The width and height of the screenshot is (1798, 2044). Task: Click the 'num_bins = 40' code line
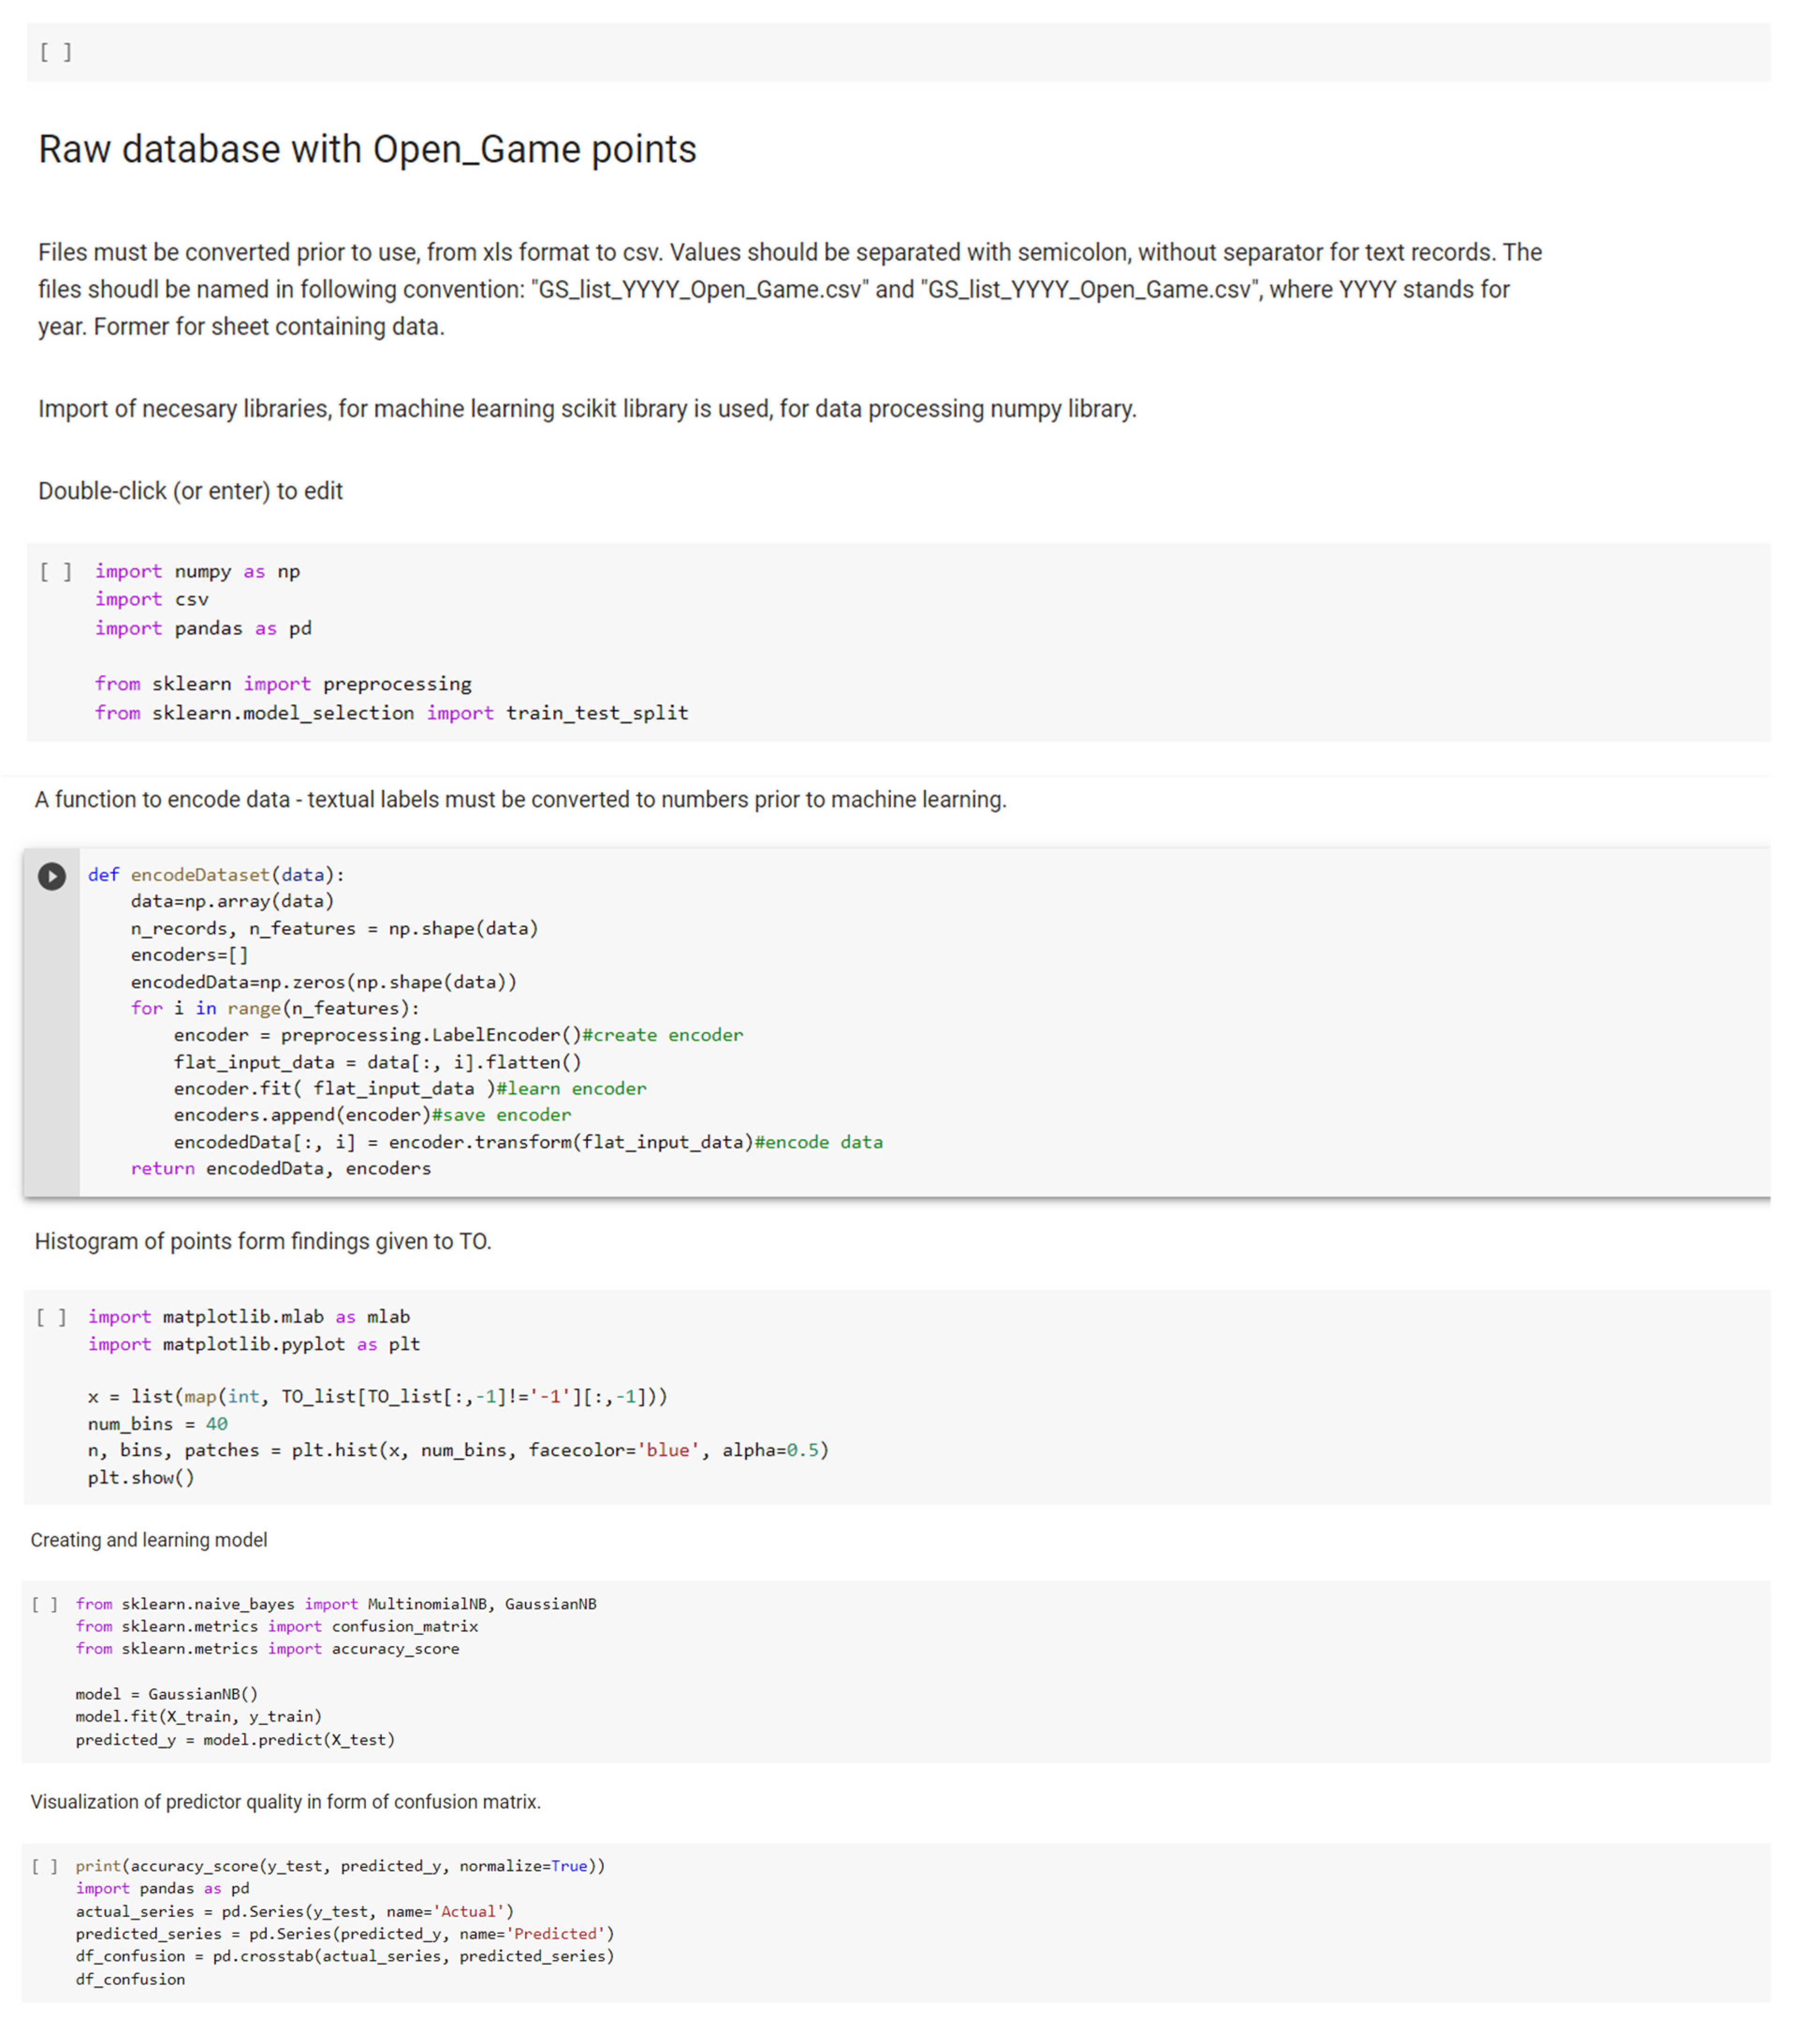coord(157,1423)
